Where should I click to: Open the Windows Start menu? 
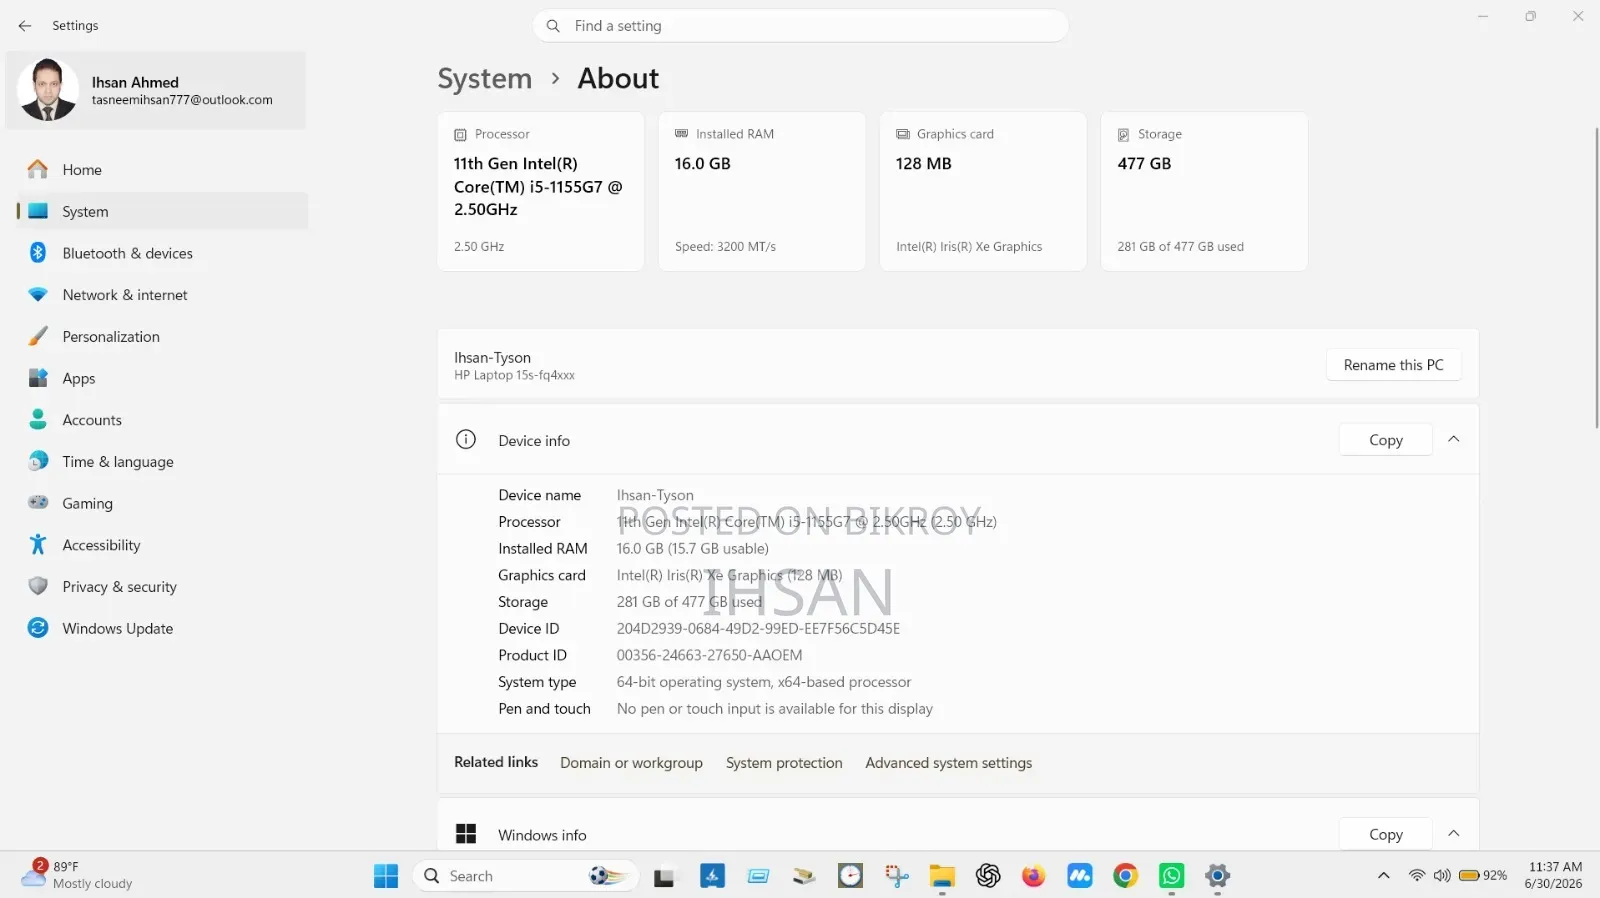[386, 876]
